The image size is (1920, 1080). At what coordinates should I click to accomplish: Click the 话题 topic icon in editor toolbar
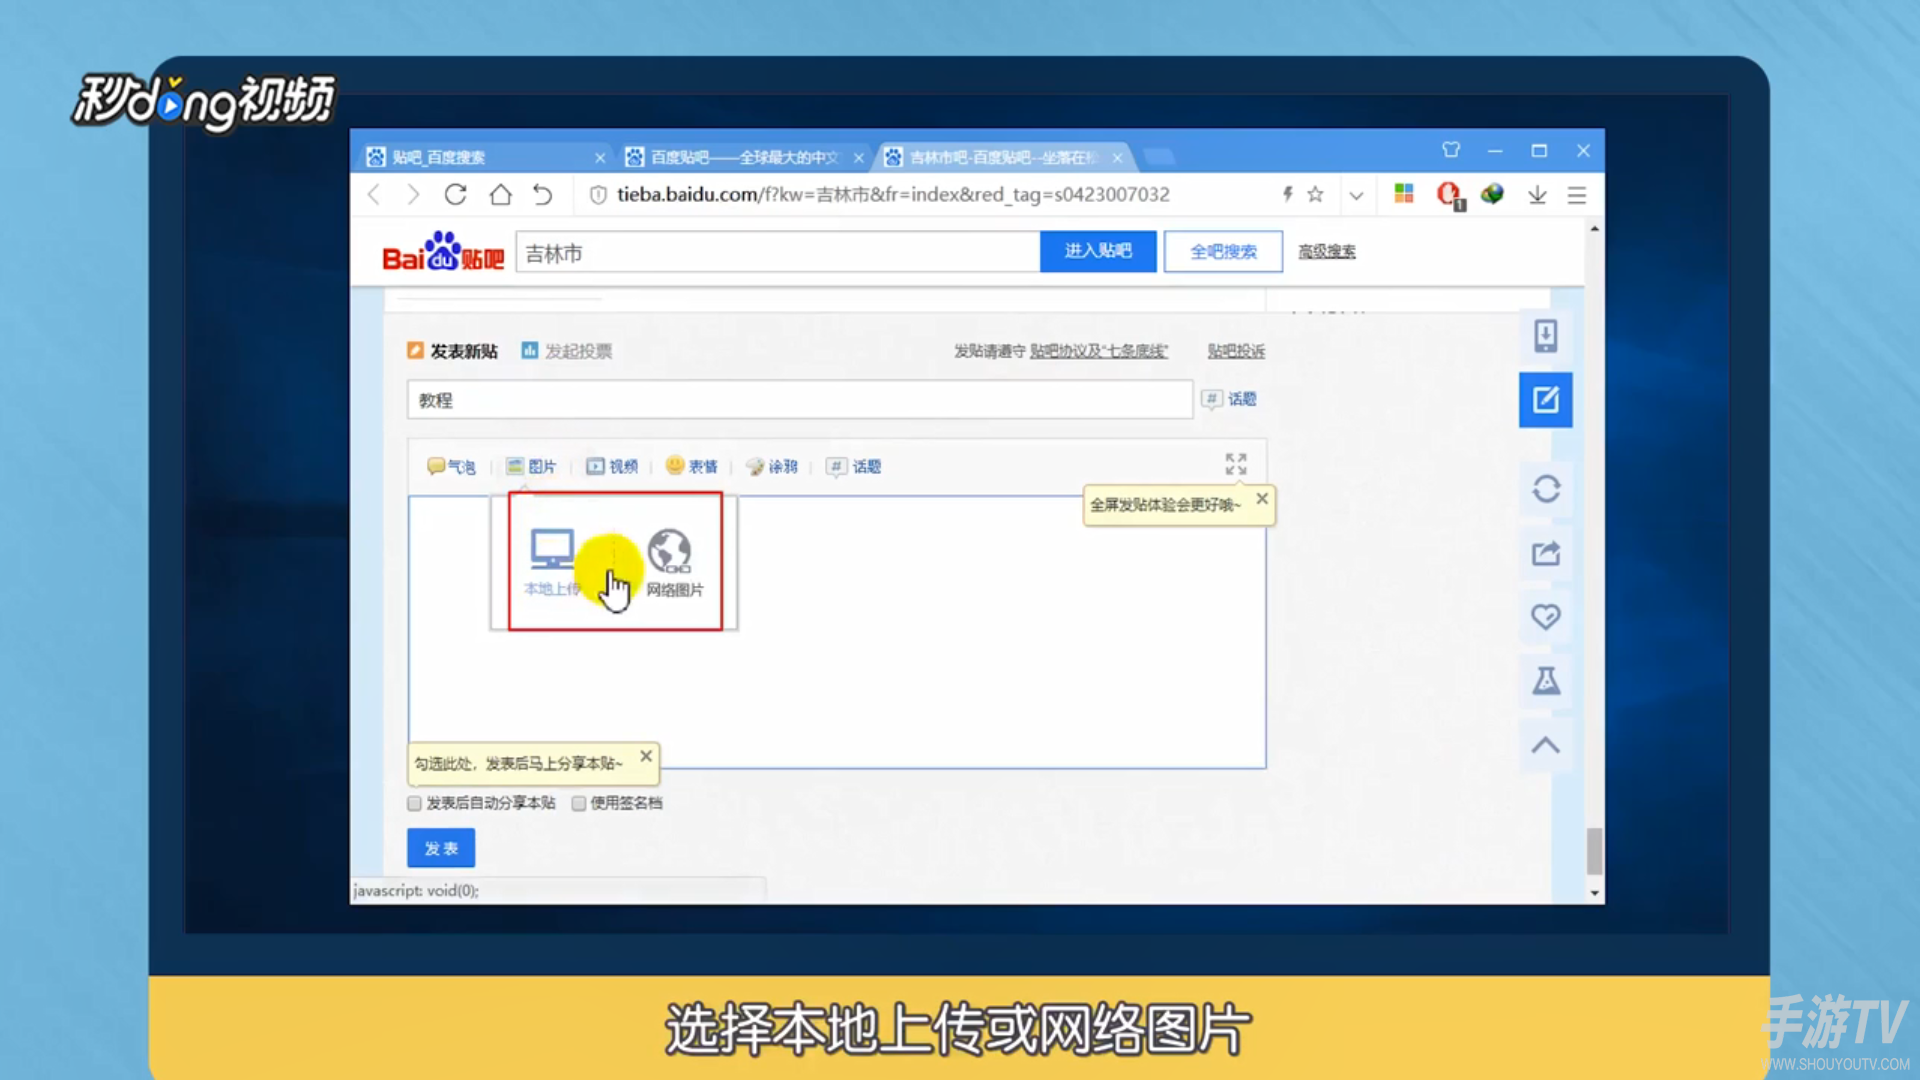point(854,466)
